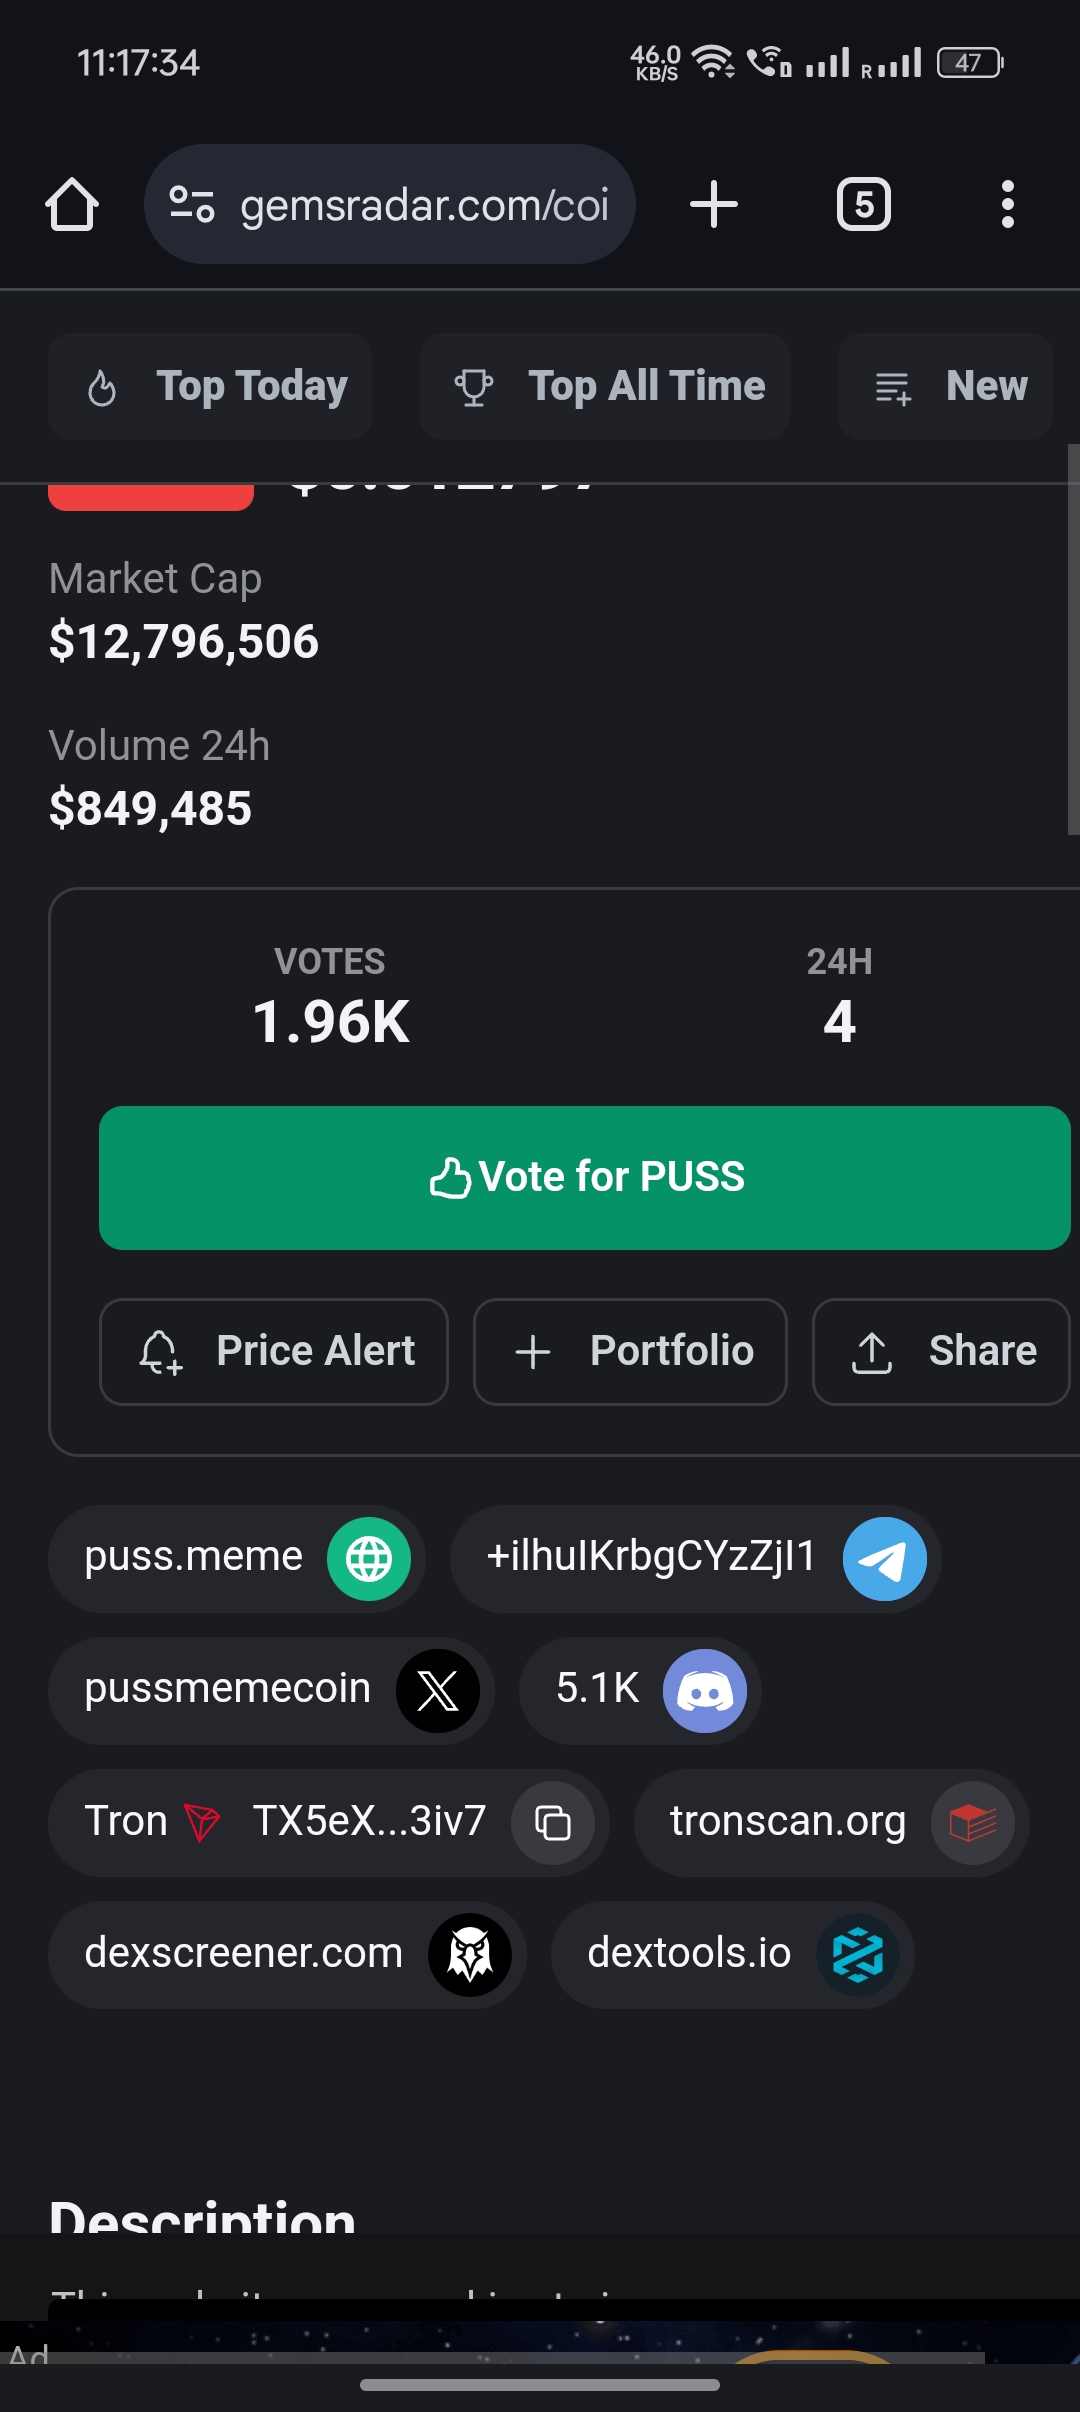Screen dimensions: 1080x2412
Task: Add coin to Portfolio
Action: (630, 1352)
